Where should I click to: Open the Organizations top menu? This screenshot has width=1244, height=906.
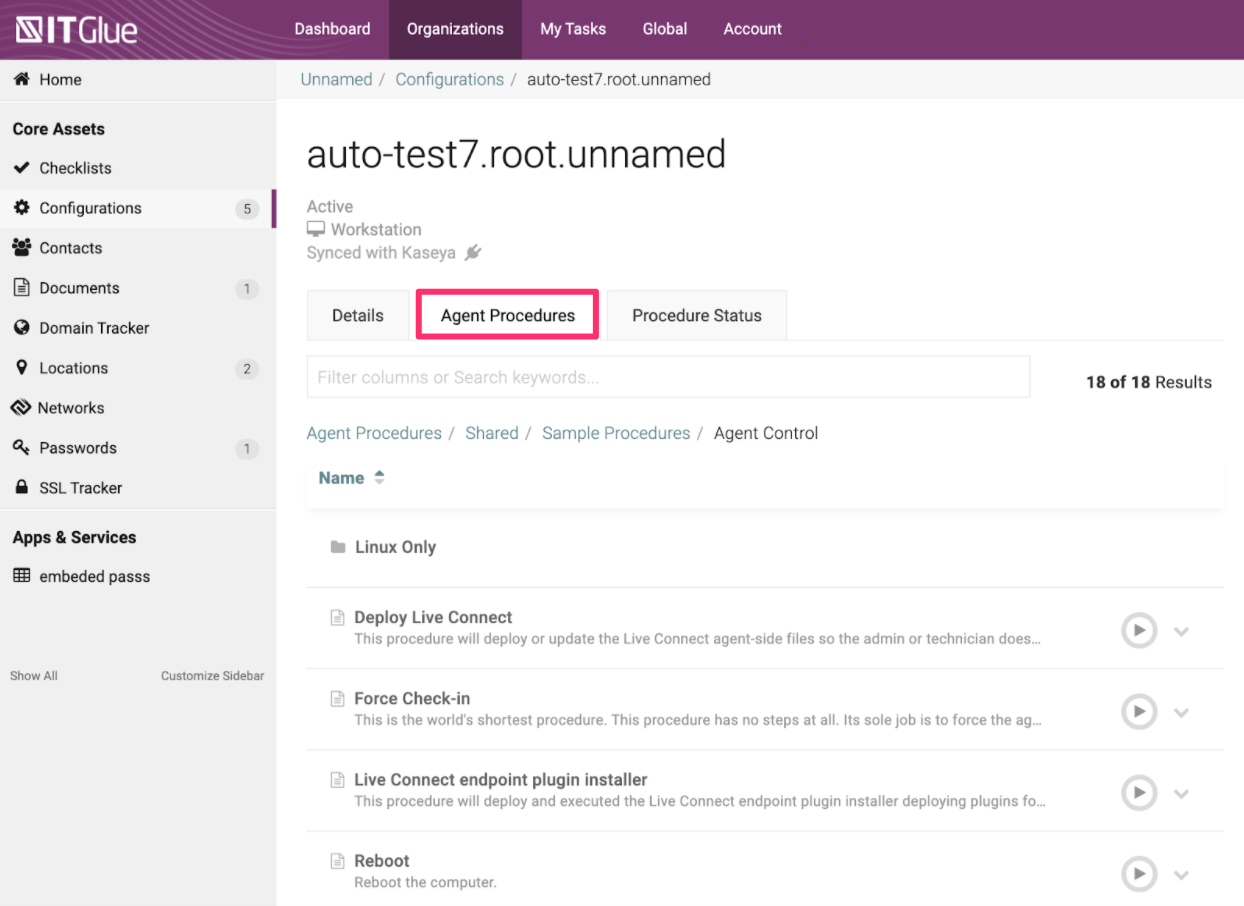point(455,29)
